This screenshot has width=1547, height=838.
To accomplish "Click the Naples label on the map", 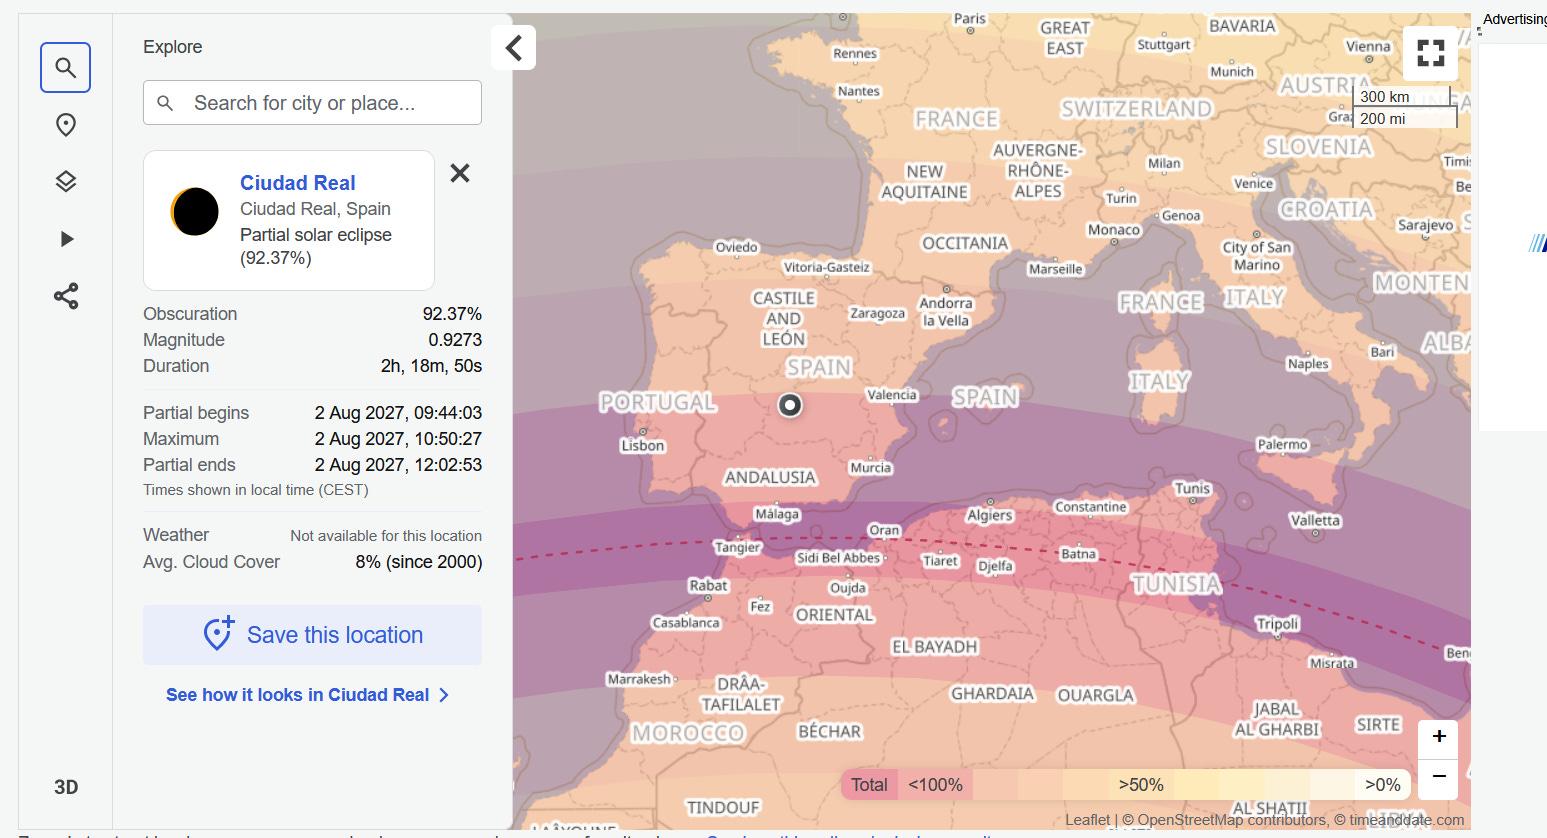I will (1308, 364).
